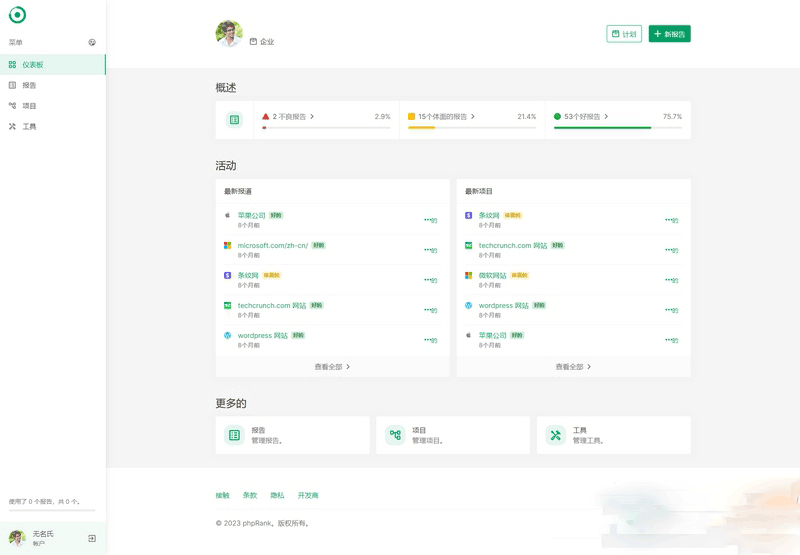Open microsoft.com/zh-cn/ report
This screenshot has height=555, width=800.
pos(272,245)
